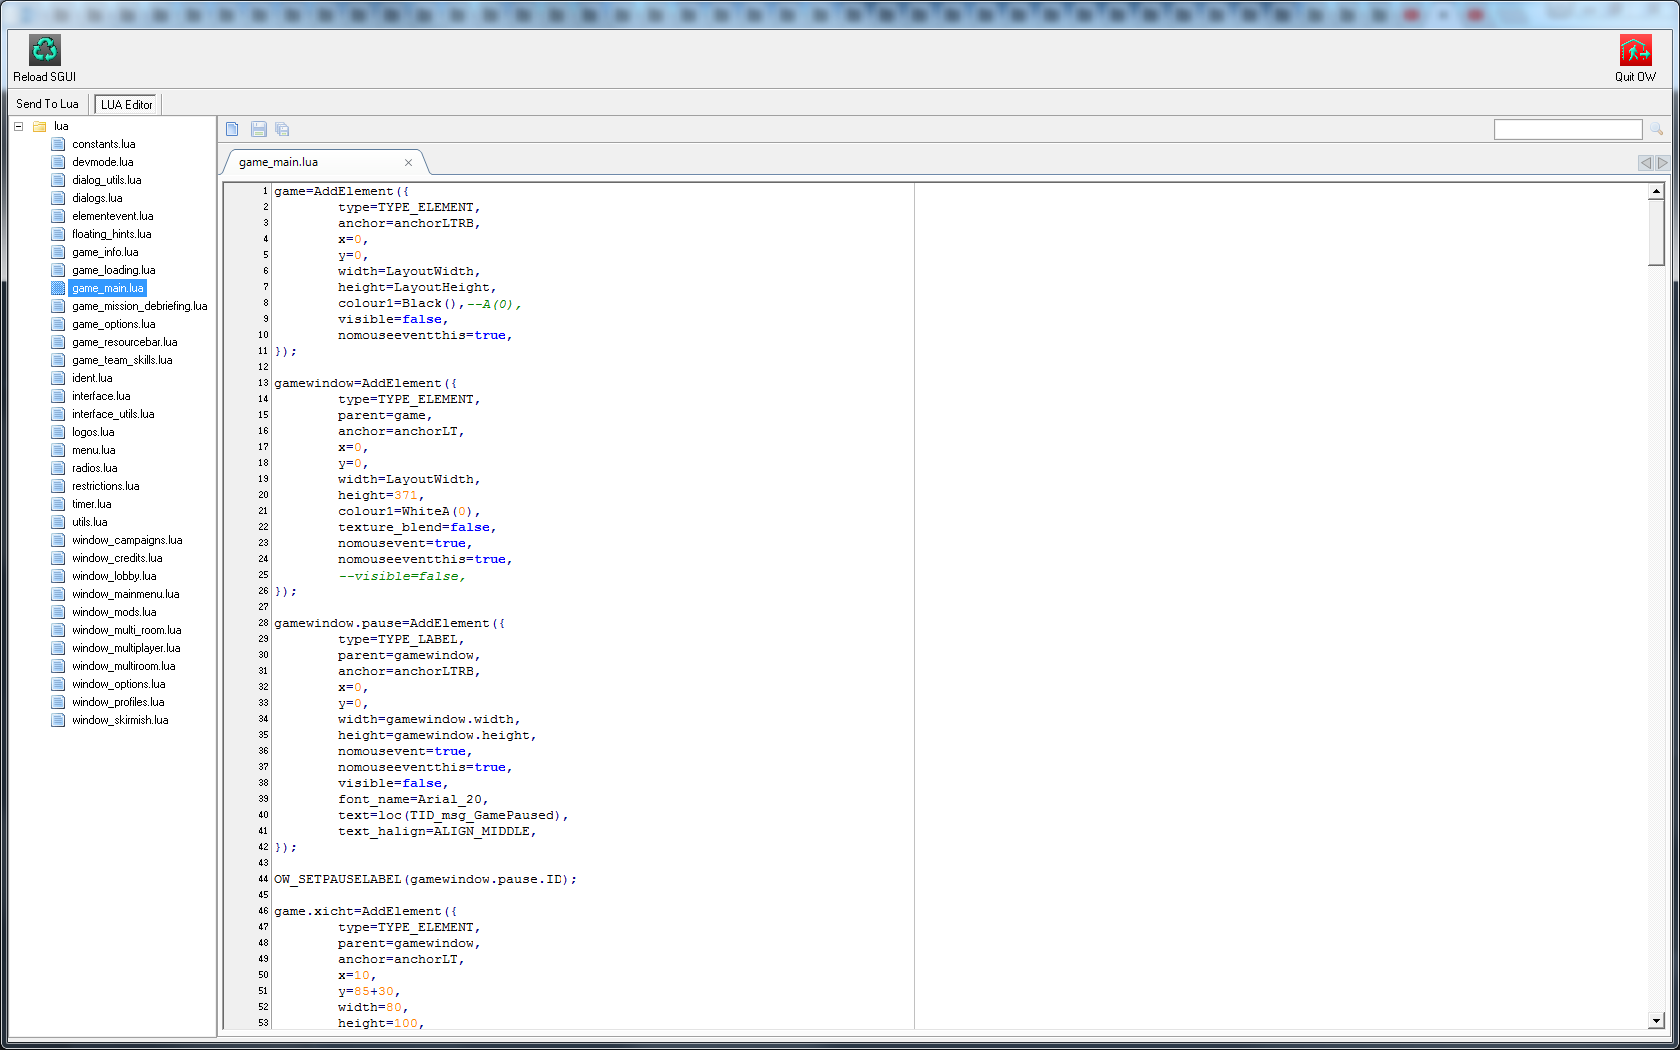This screenshot has height=1050, width=1680.
Task: Click the Reload SGUI icon
Action: pos(44,50)
